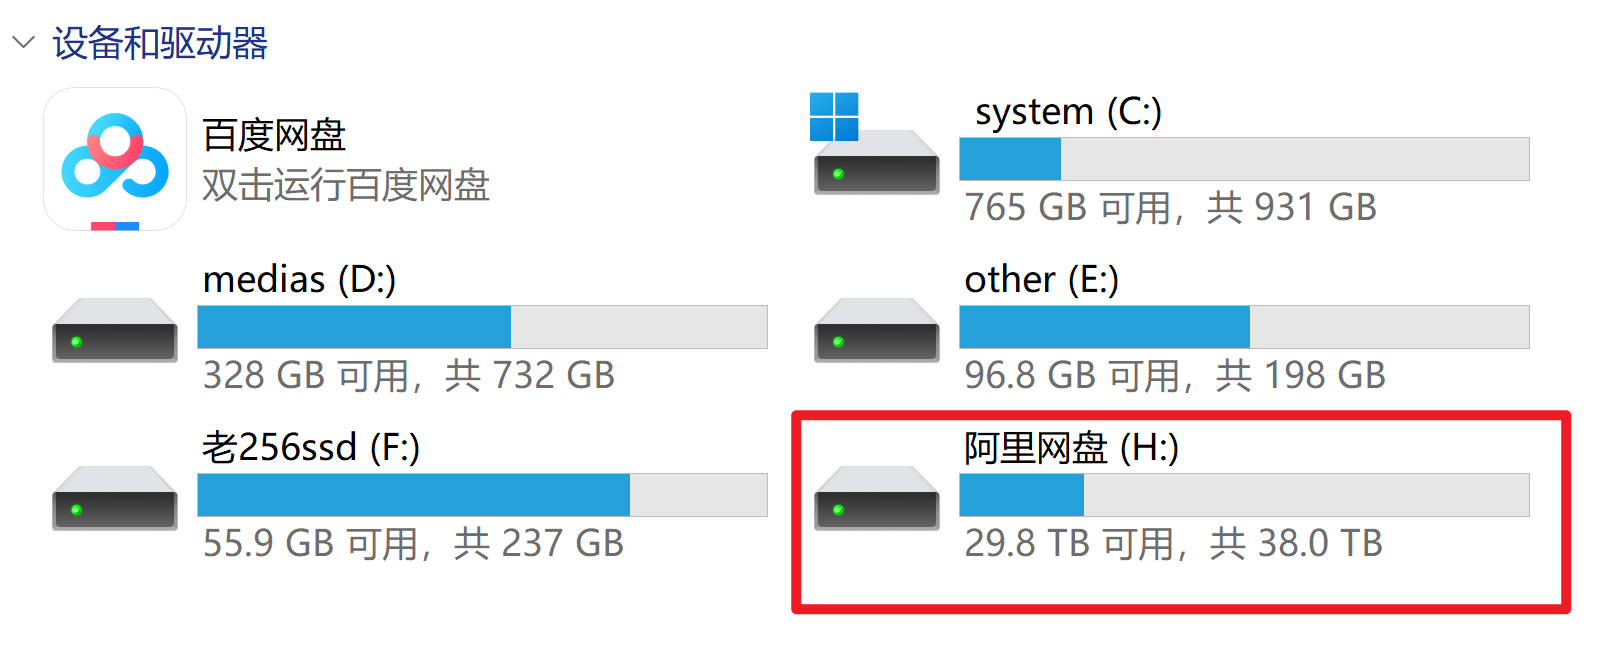Click the other (E:) usage bar

tap(1244, 327)
